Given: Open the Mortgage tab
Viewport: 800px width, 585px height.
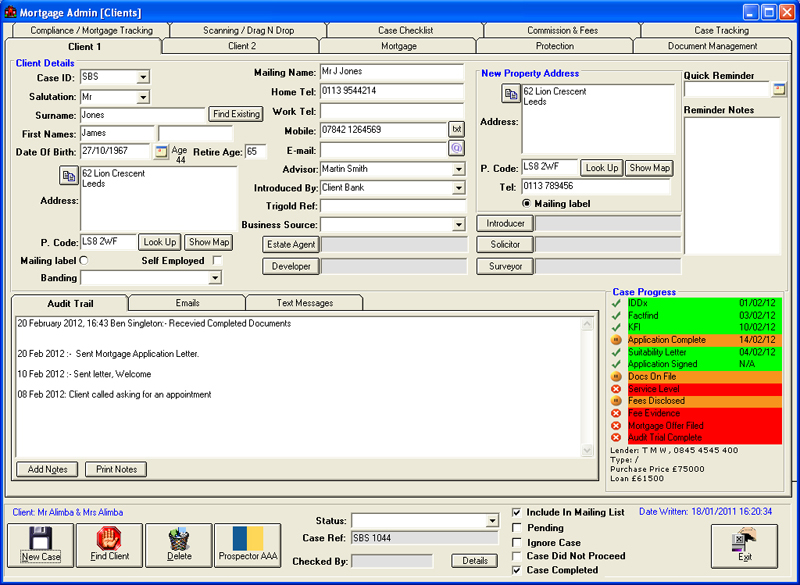Looking at the screenshot, I should tap(399, 46).
